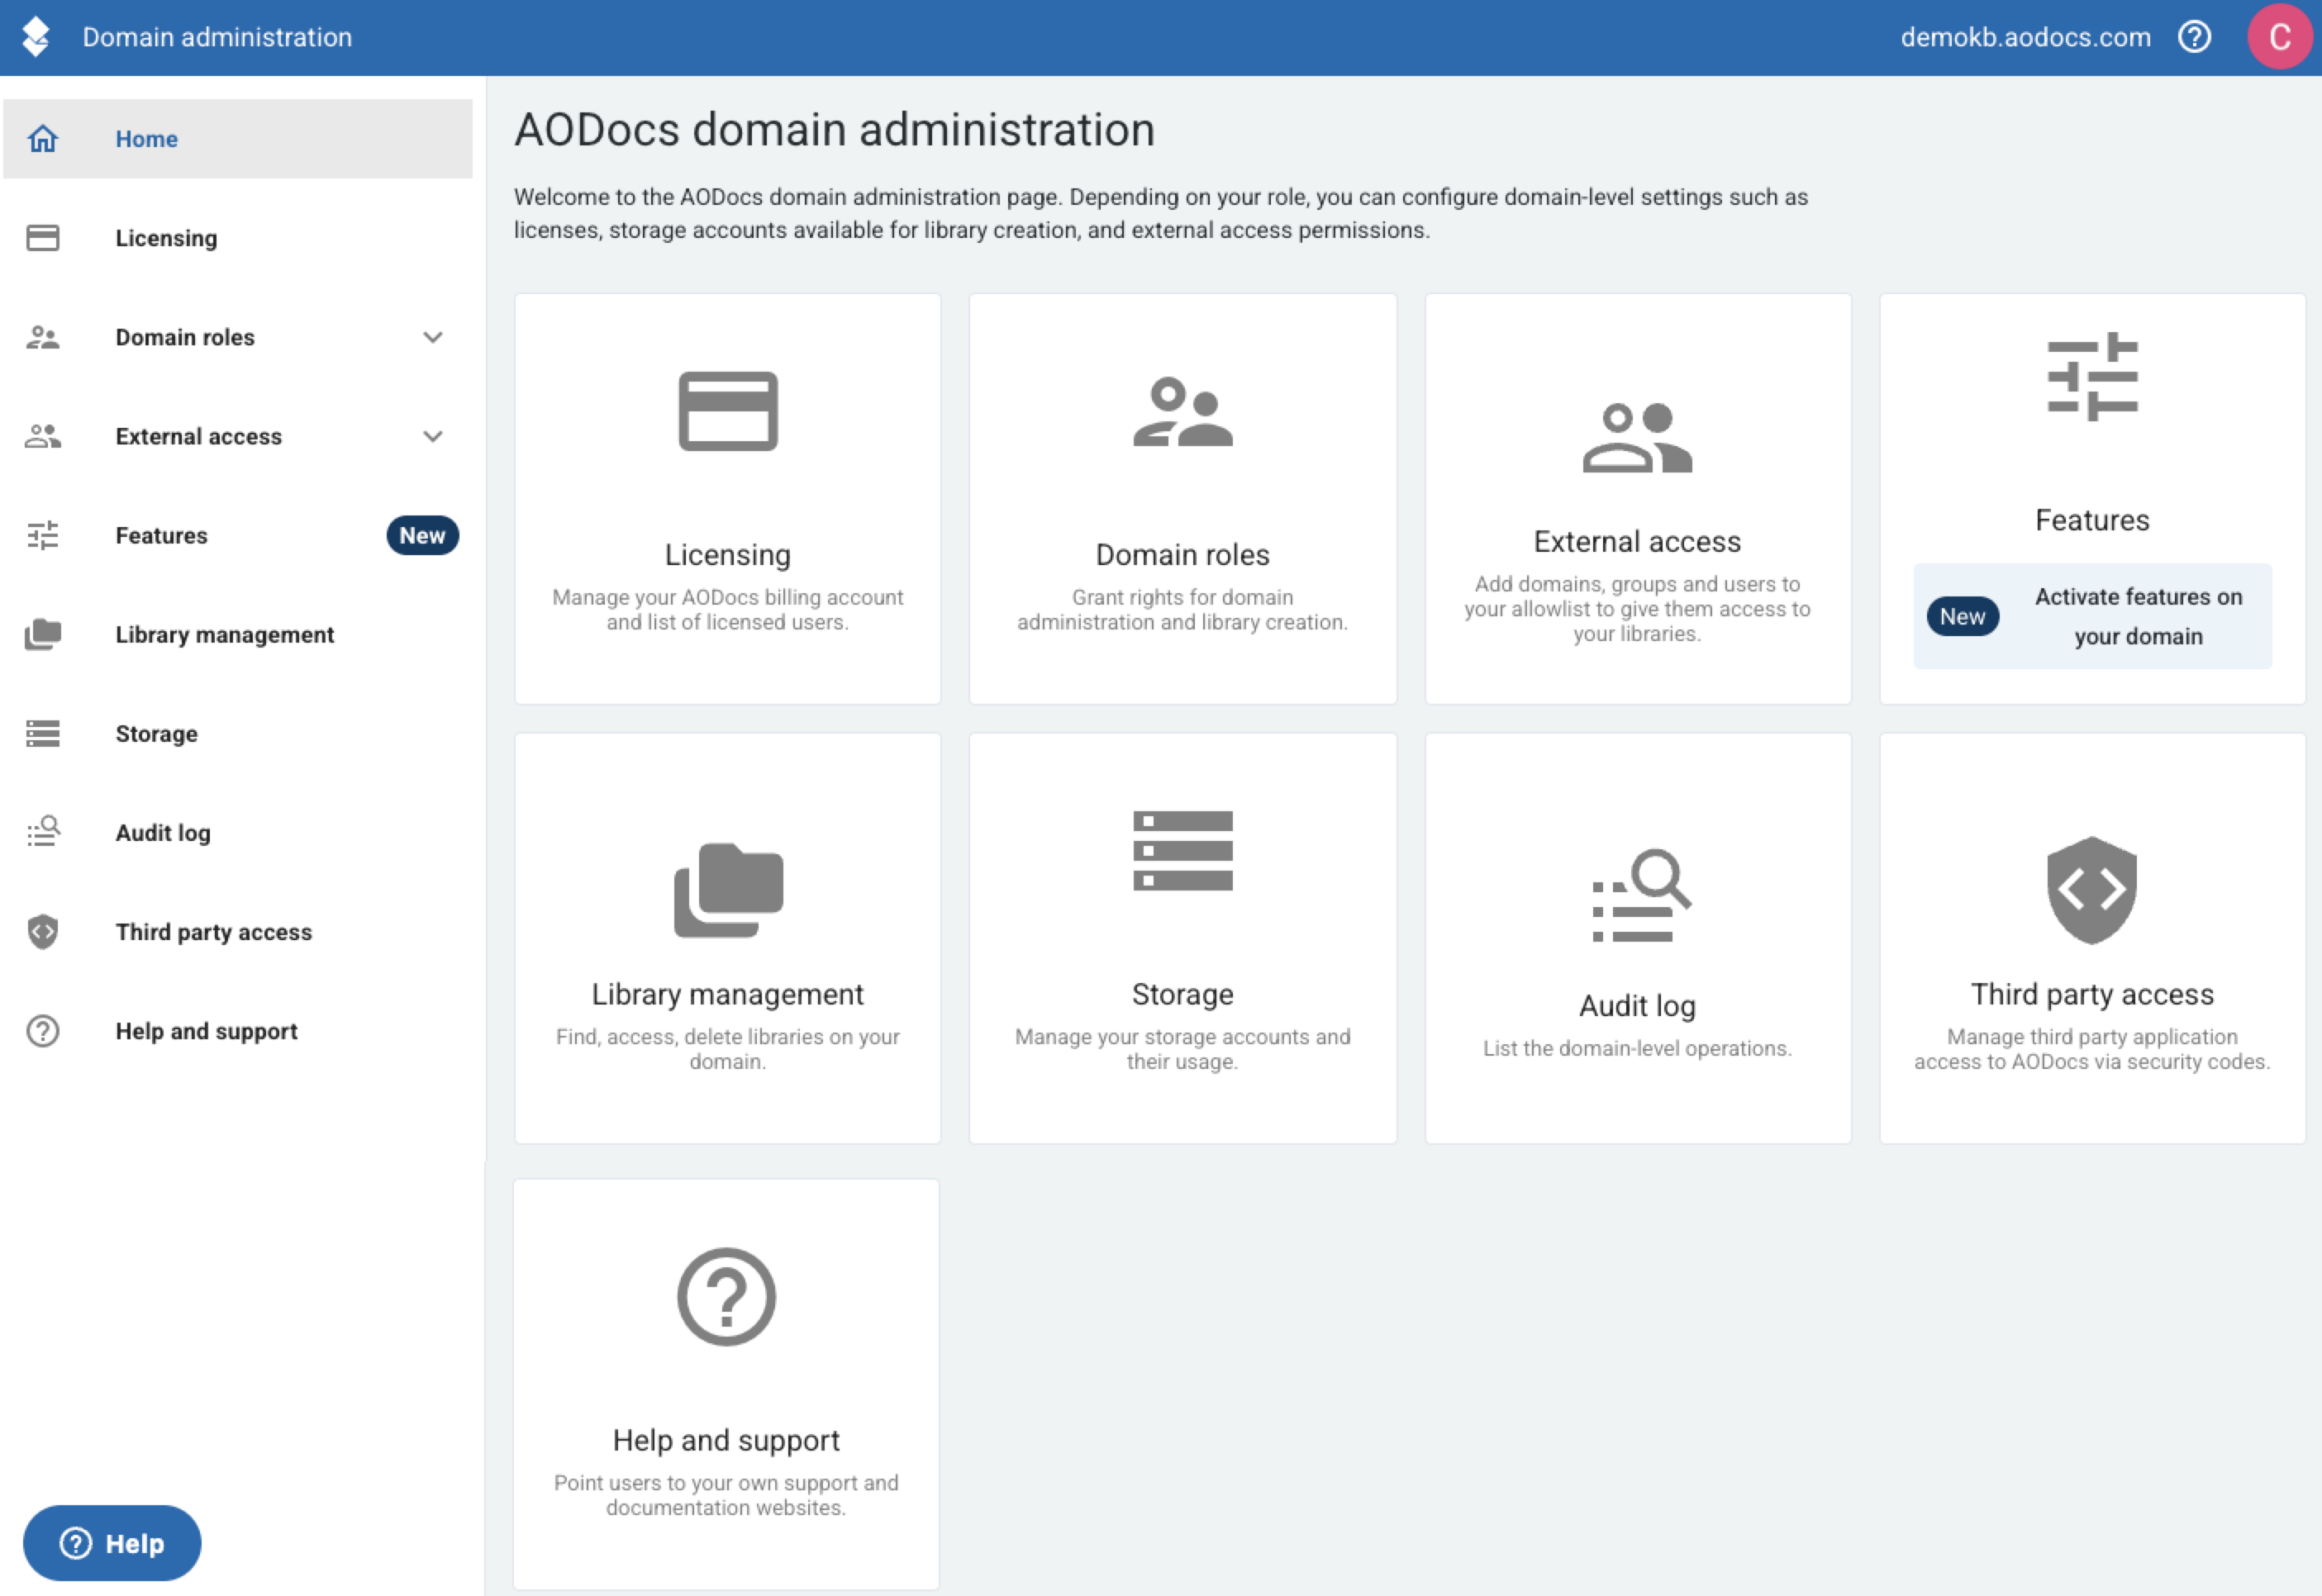Expand the Domain roles chevron in sidebar

[433, 337]
